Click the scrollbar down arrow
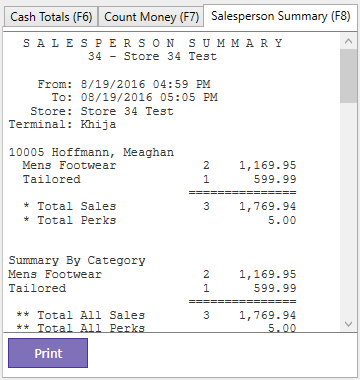The height and width of the screenshot is (380, 360). click(x=349, y=324)
